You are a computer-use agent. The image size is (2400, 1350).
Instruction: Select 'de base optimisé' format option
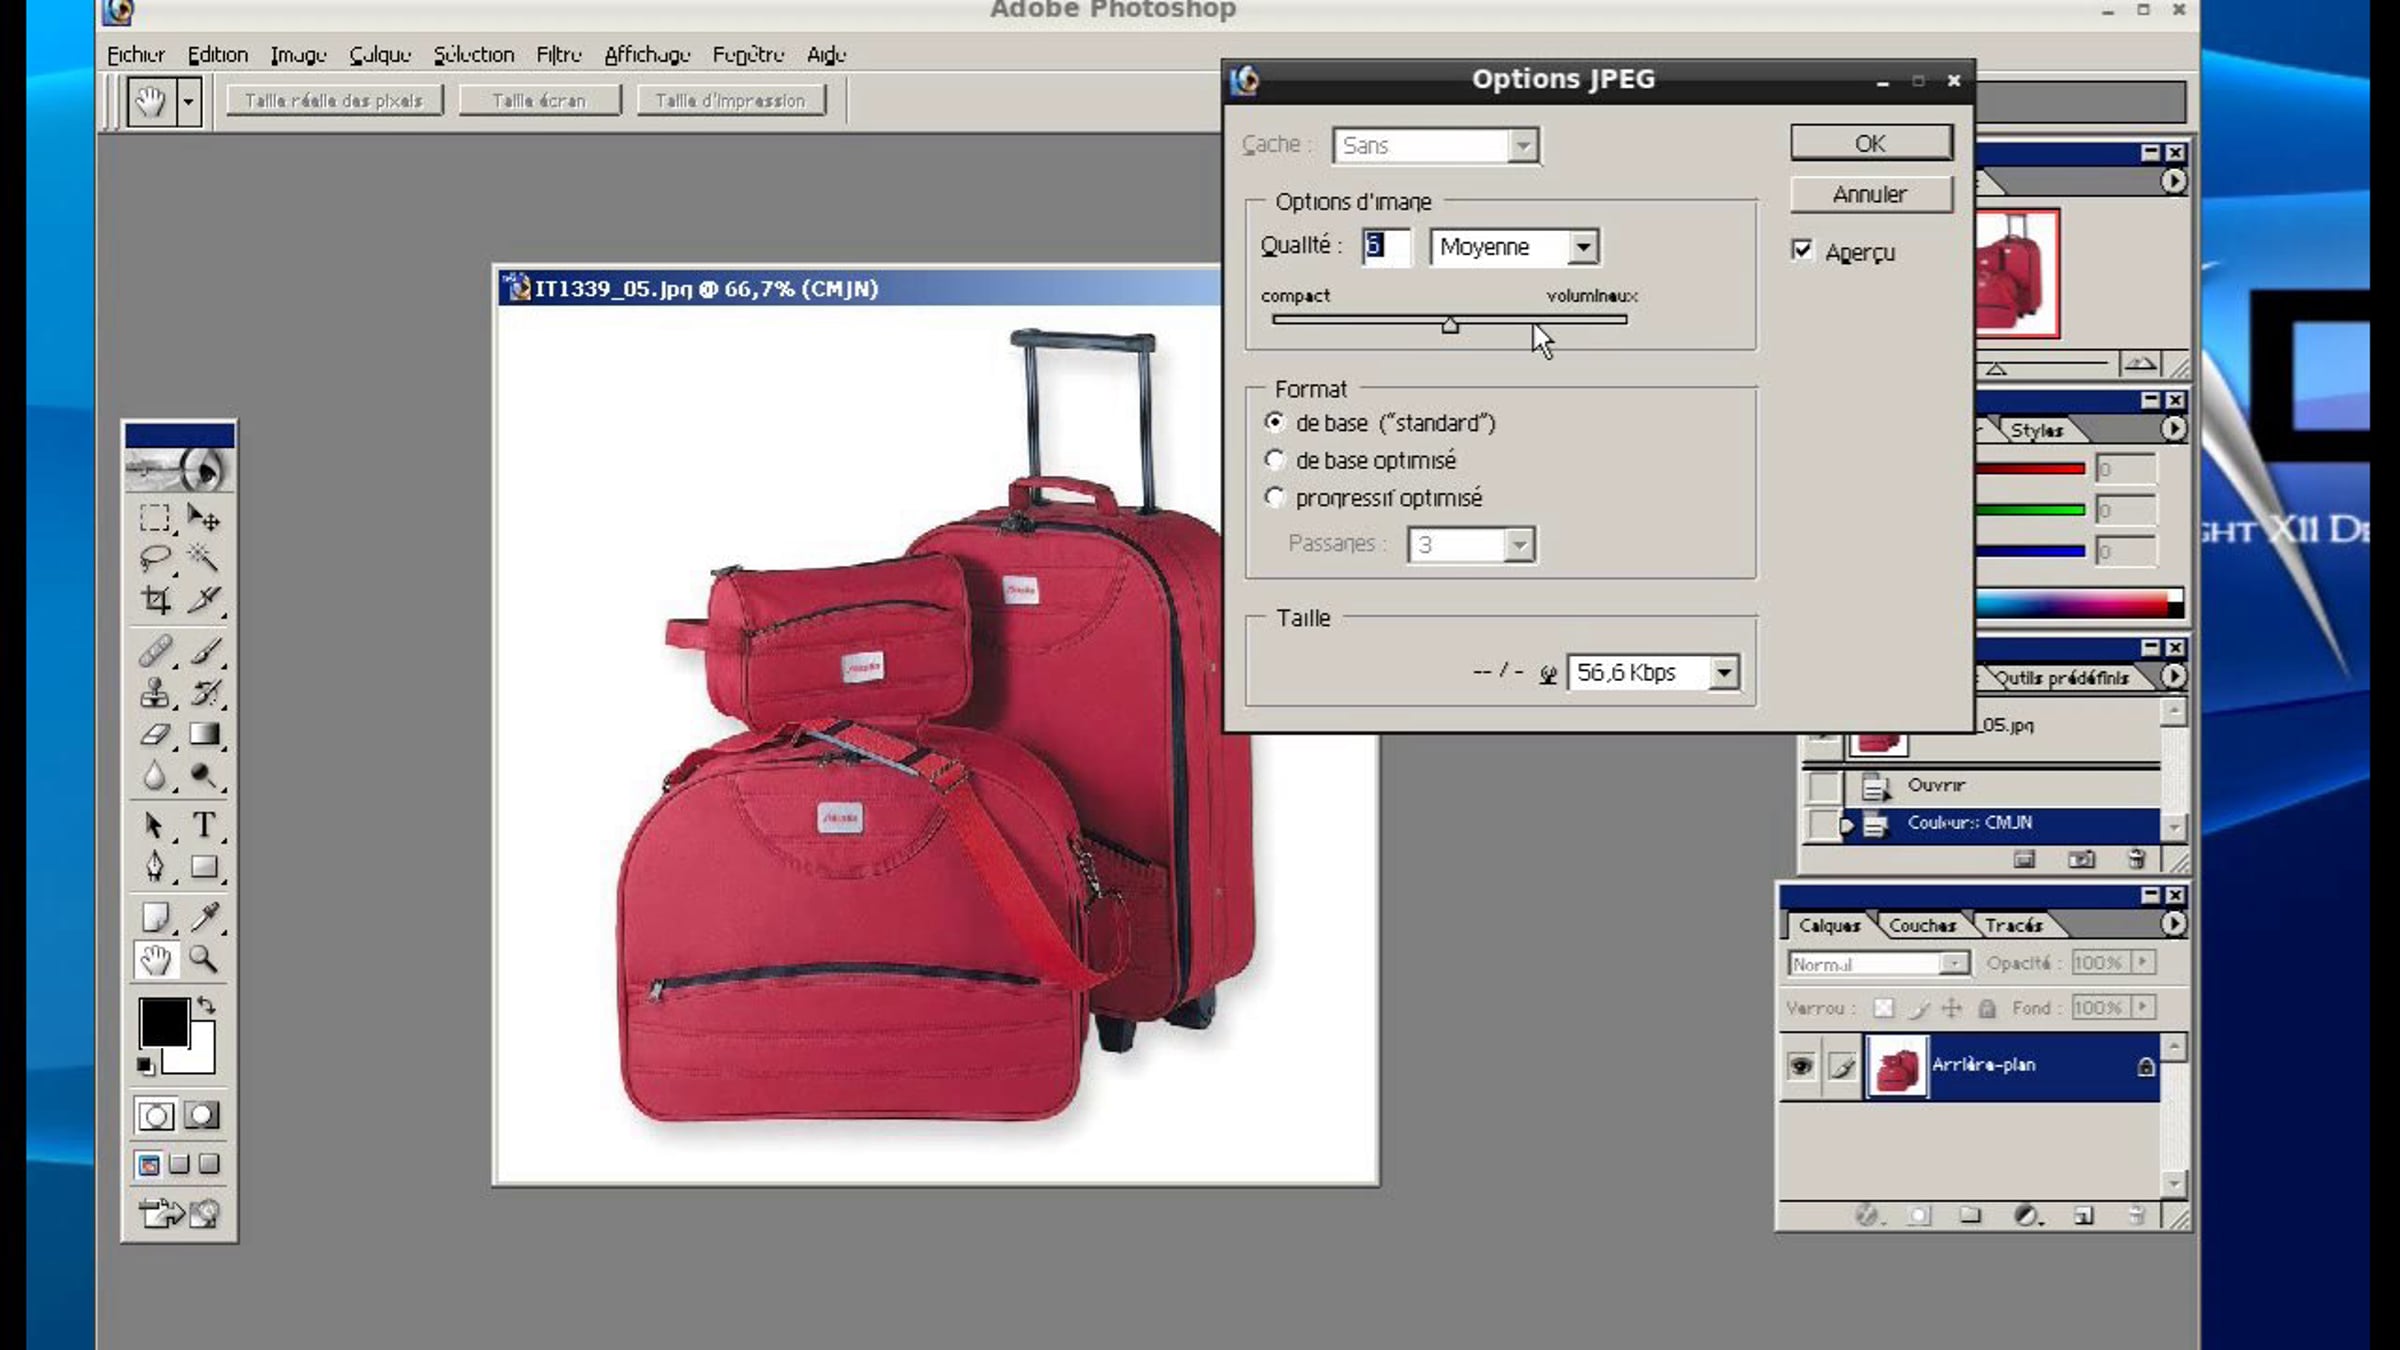coord(1274,460)
